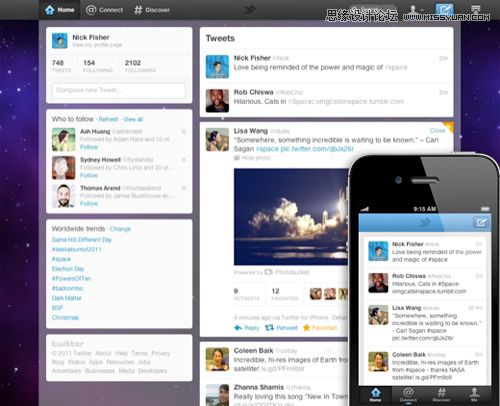
Task: Tap compose icon in iPhone app header
Action: [480, 222]
